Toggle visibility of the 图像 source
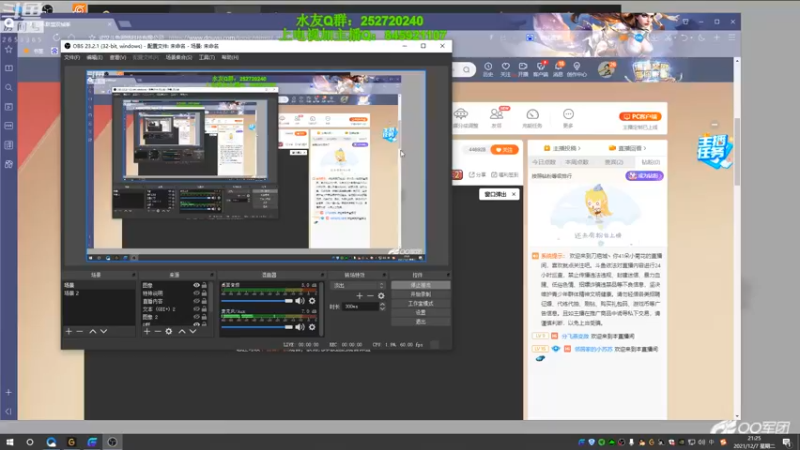Image resolution: width=800 pixels, height=450 pixels. [x=196, y=285]
